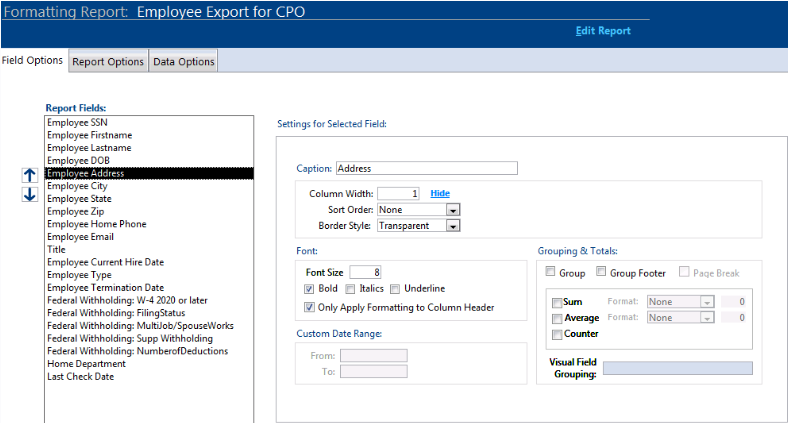Check the Group checkbox
This screenshot has width=788, height=423.
click(550, 272)
